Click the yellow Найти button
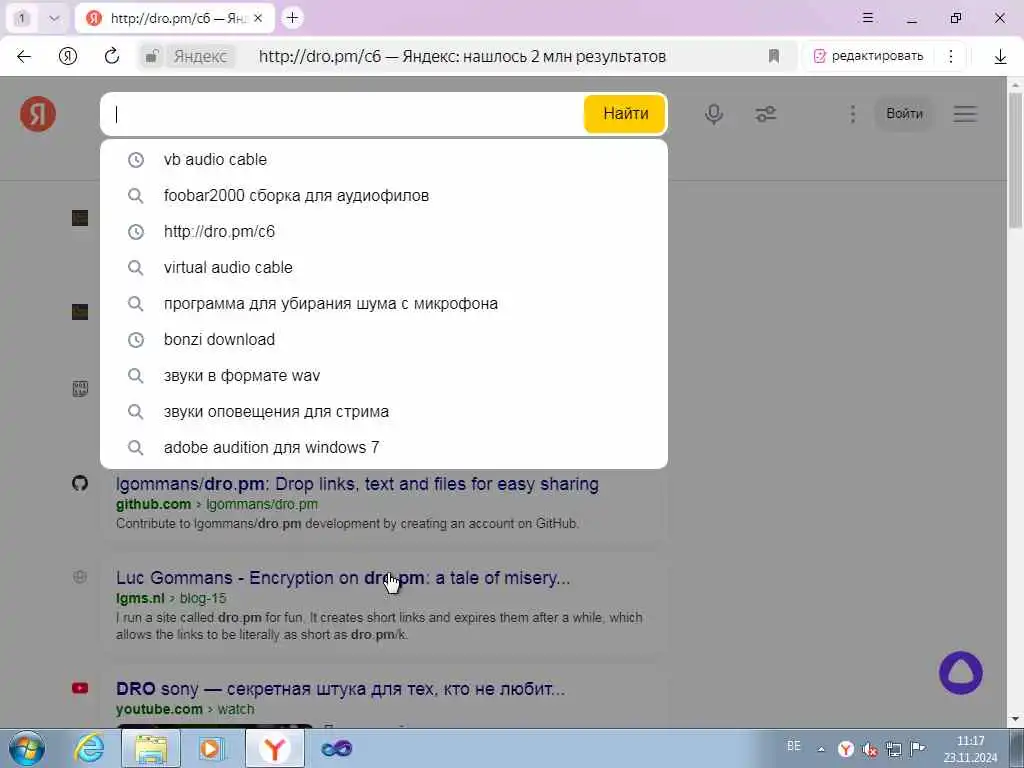1024x768 pixels. click(x=625, y=114)
